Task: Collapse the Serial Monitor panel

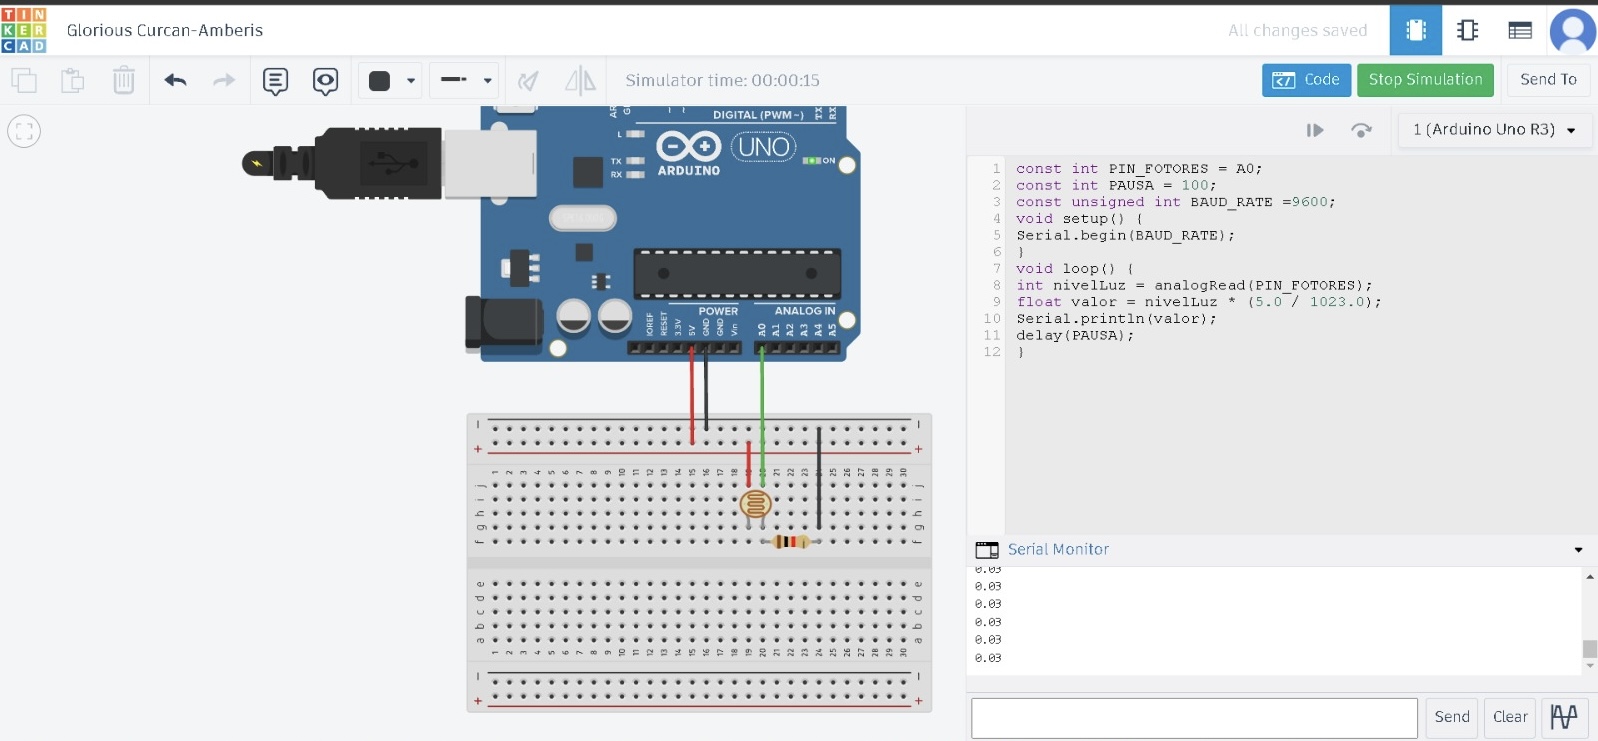Action: [x=1578, y=549]
